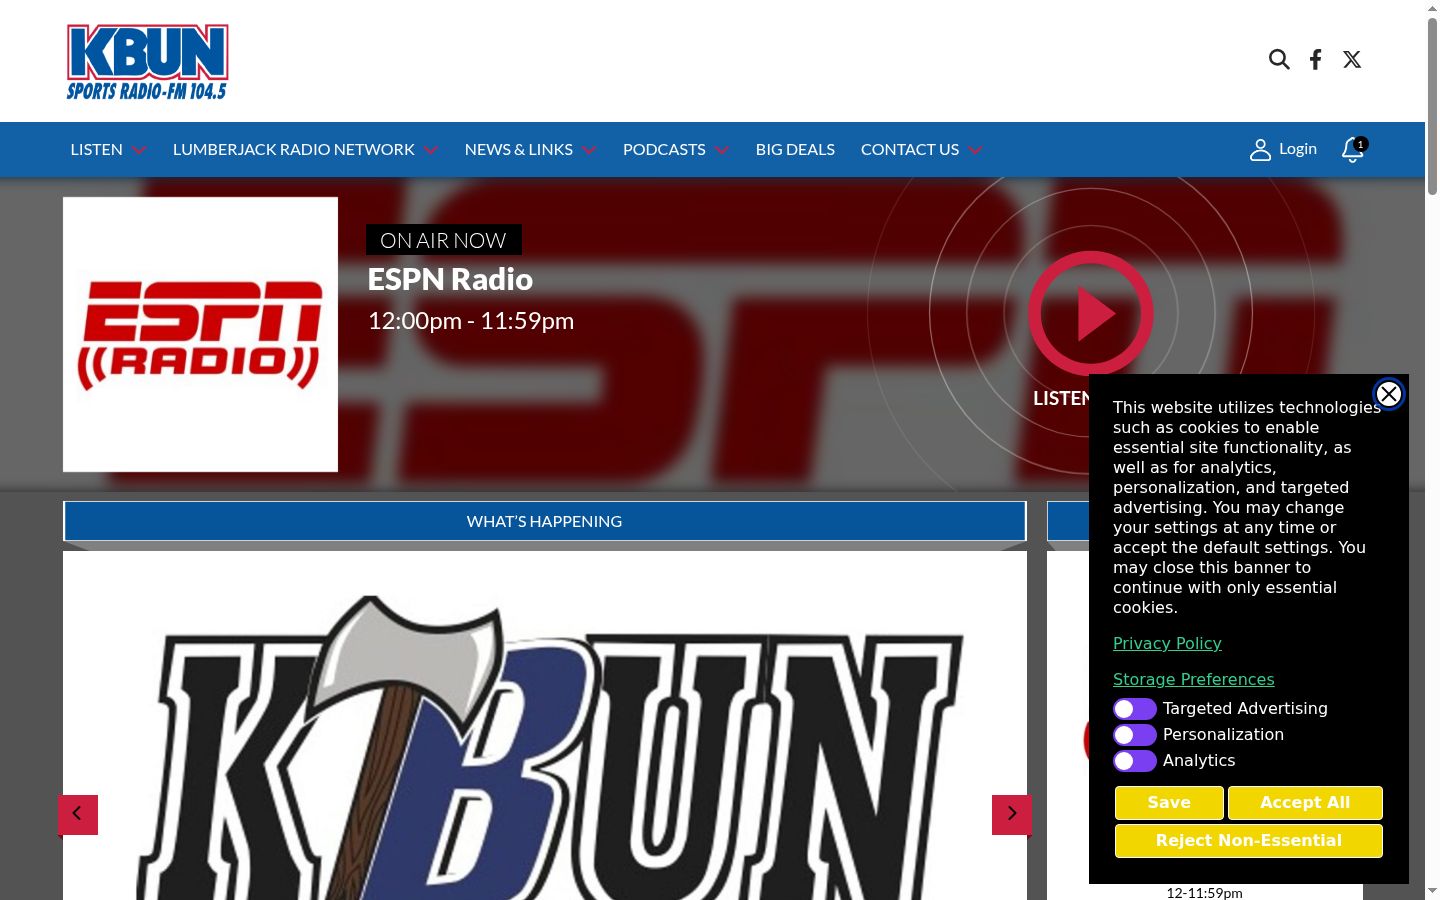Expand the Podcasts dropdown chevron

tap(722, 150)
